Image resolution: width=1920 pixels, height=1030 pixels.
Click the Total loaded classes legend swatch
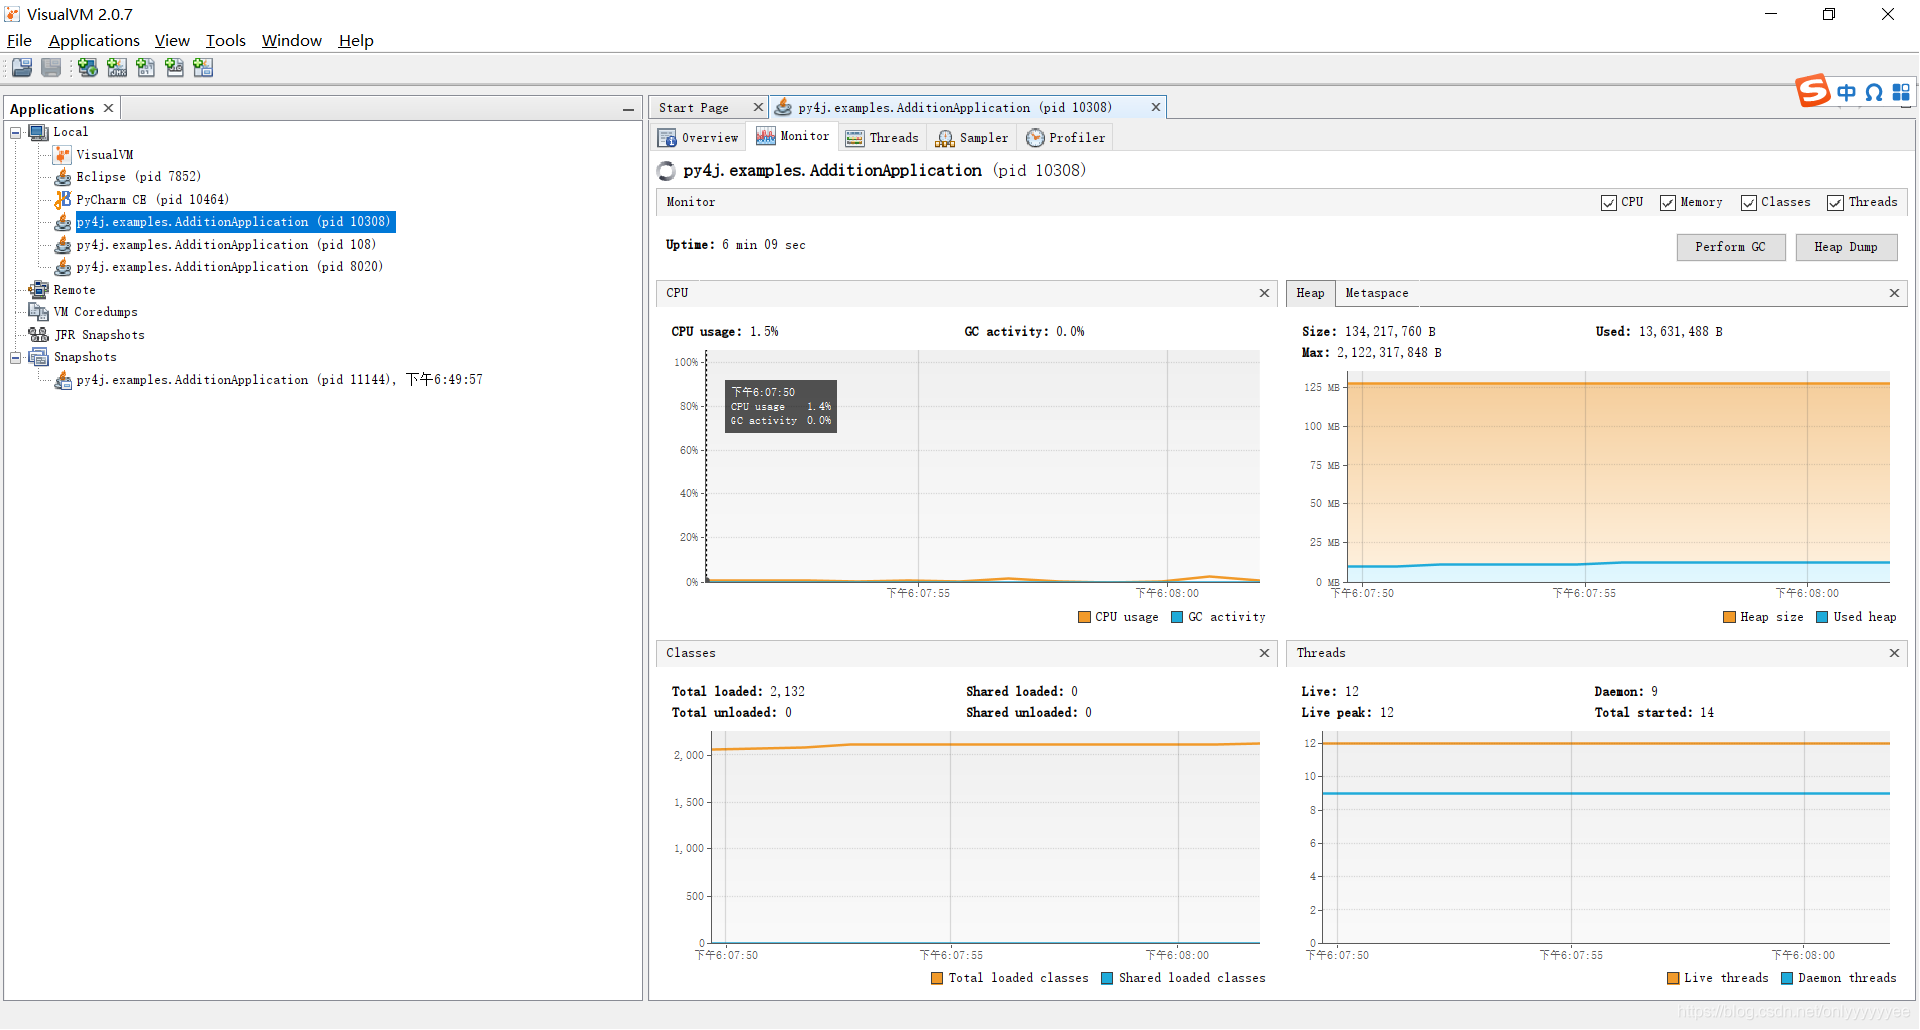coord(937,978)
